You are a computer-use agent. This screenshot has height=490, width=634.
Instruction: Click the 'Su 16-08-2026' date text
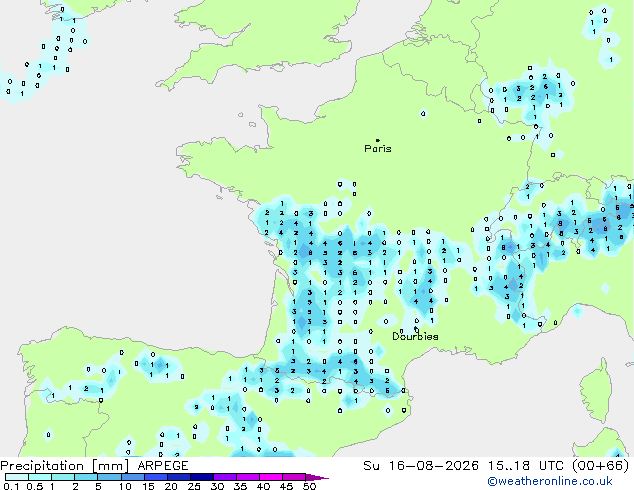(421, 466)
